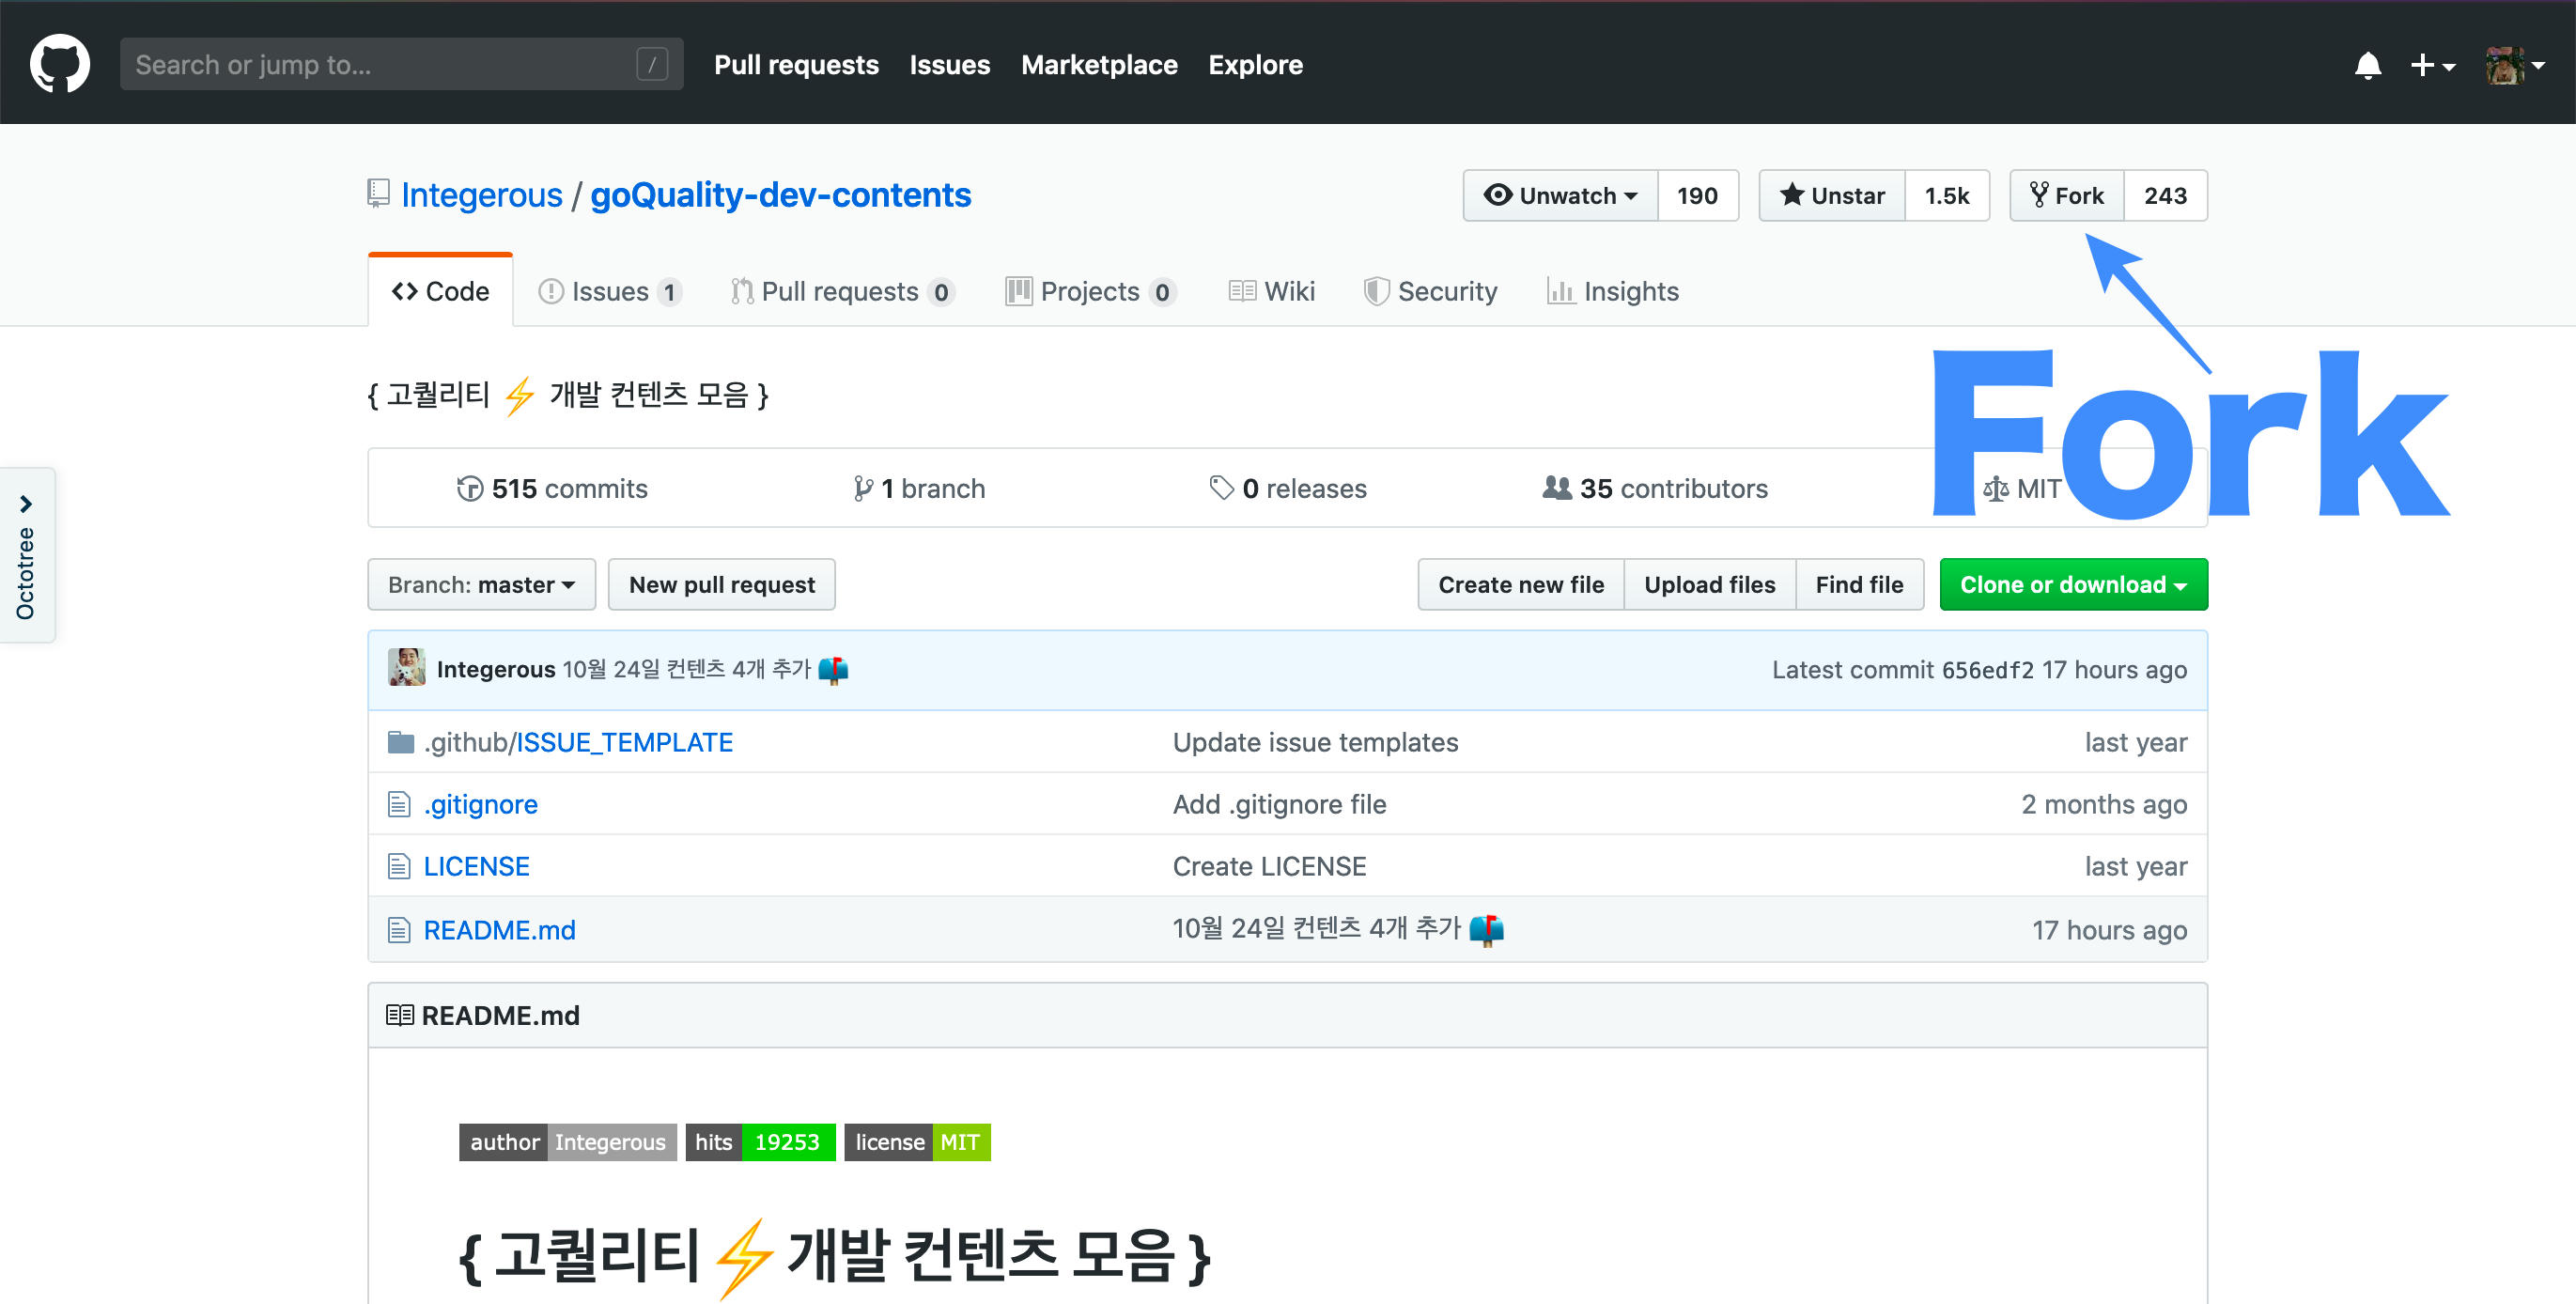This screenshot has width=2576, height=1304.
Task: Click the README.md file icon
Action: click(x=399, y=930)
